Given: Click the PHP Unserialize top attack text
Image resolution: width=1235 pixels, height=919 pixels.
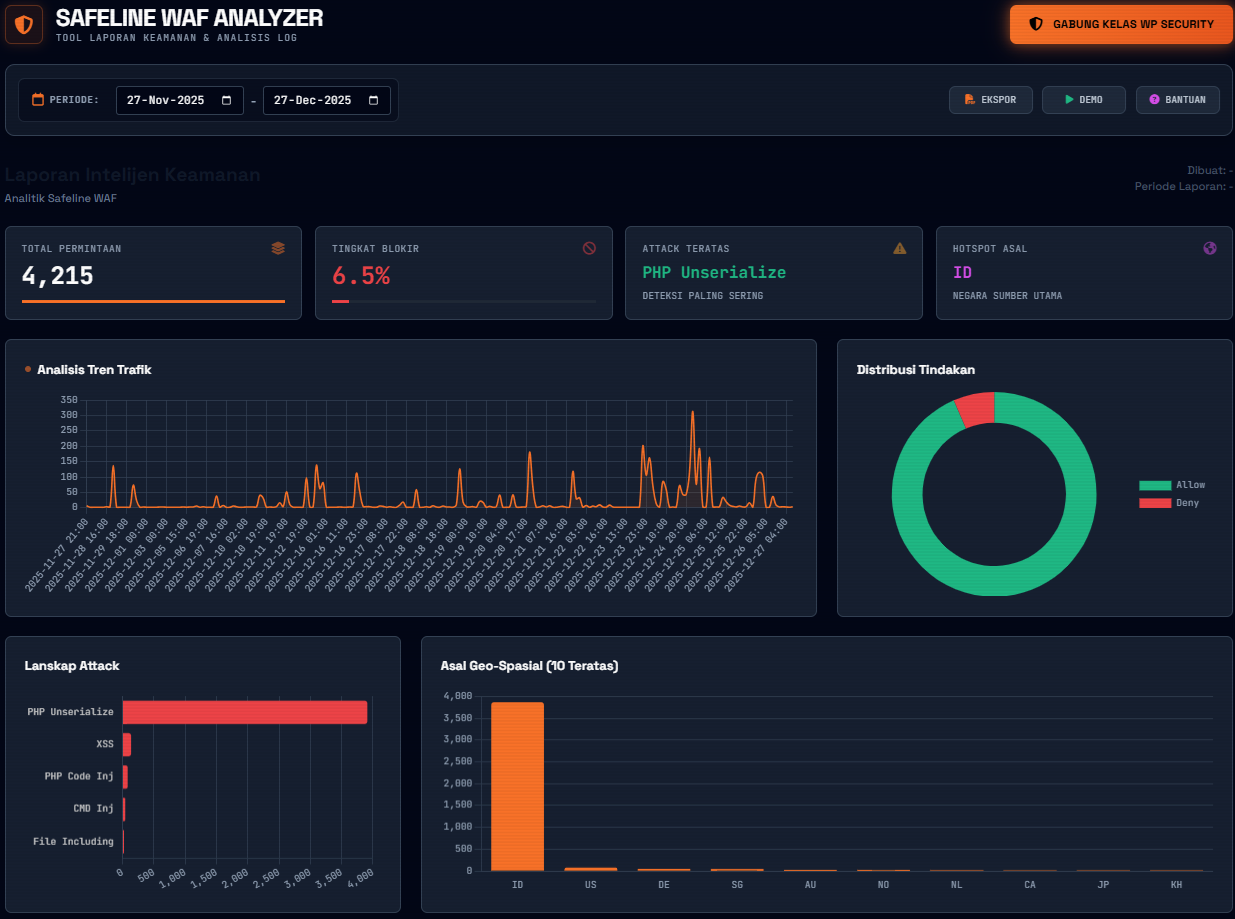Looking at the screenshot, I should click(x=714, y=272).
